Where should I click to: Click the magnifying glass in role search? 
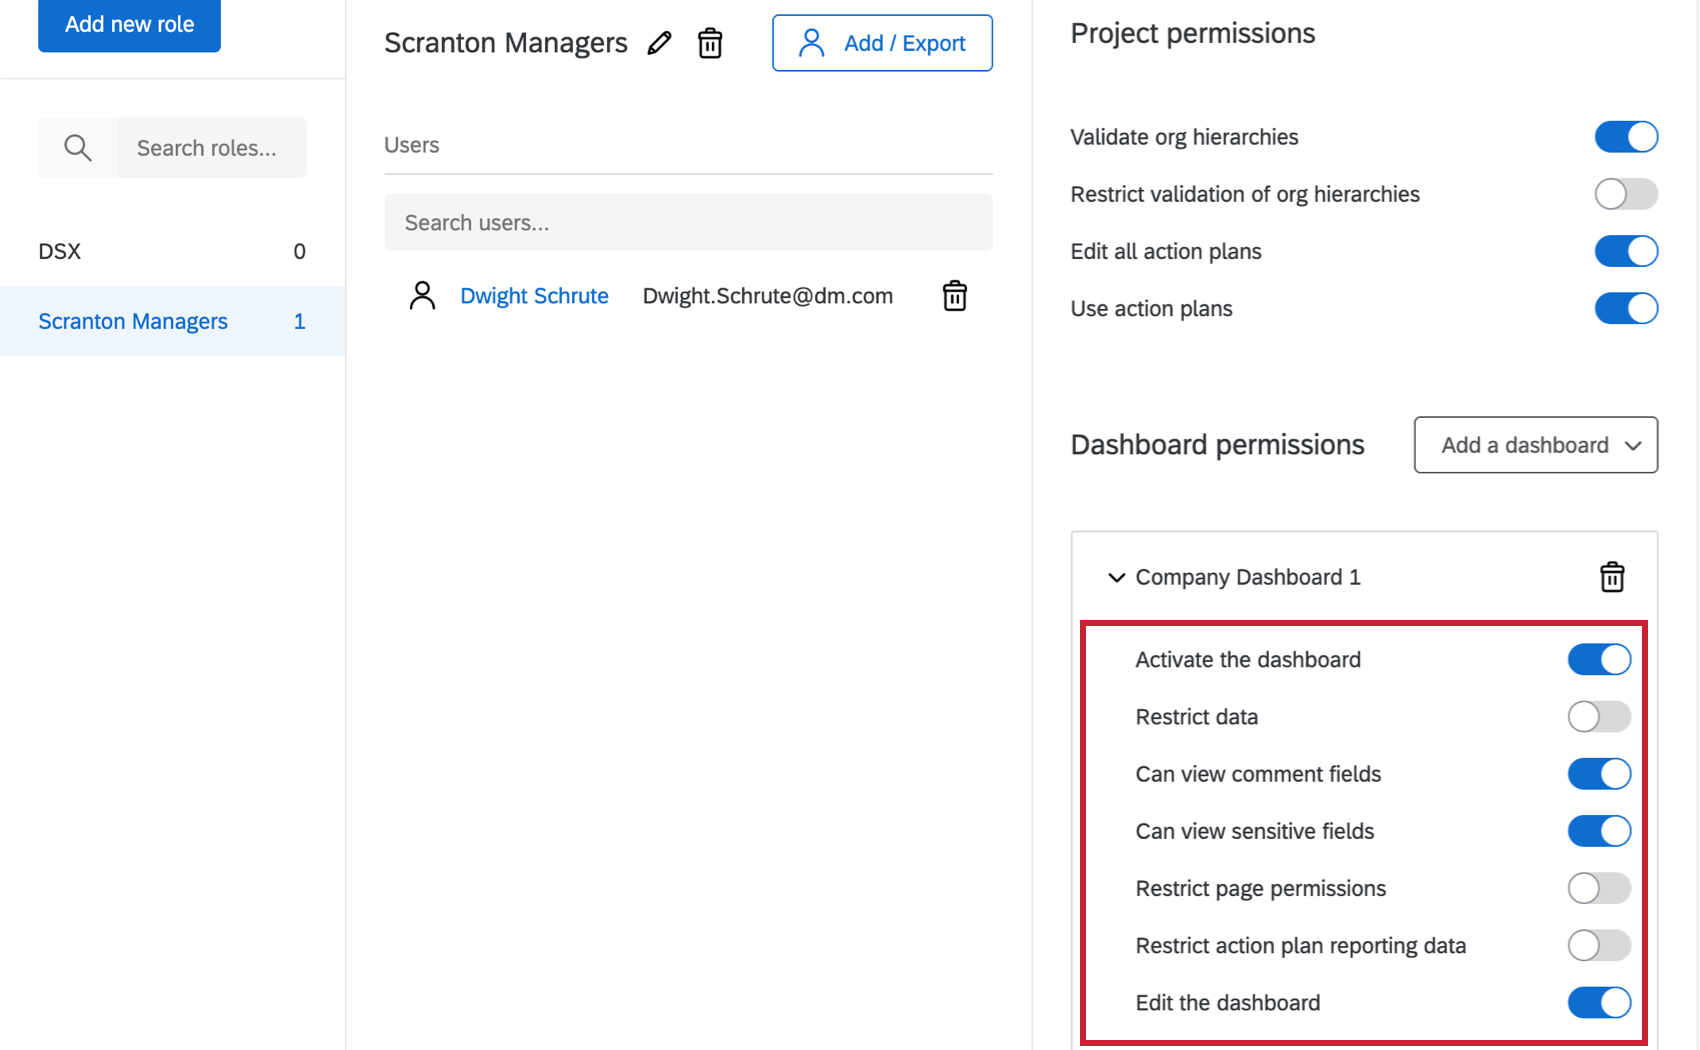[x=77, y=147]
